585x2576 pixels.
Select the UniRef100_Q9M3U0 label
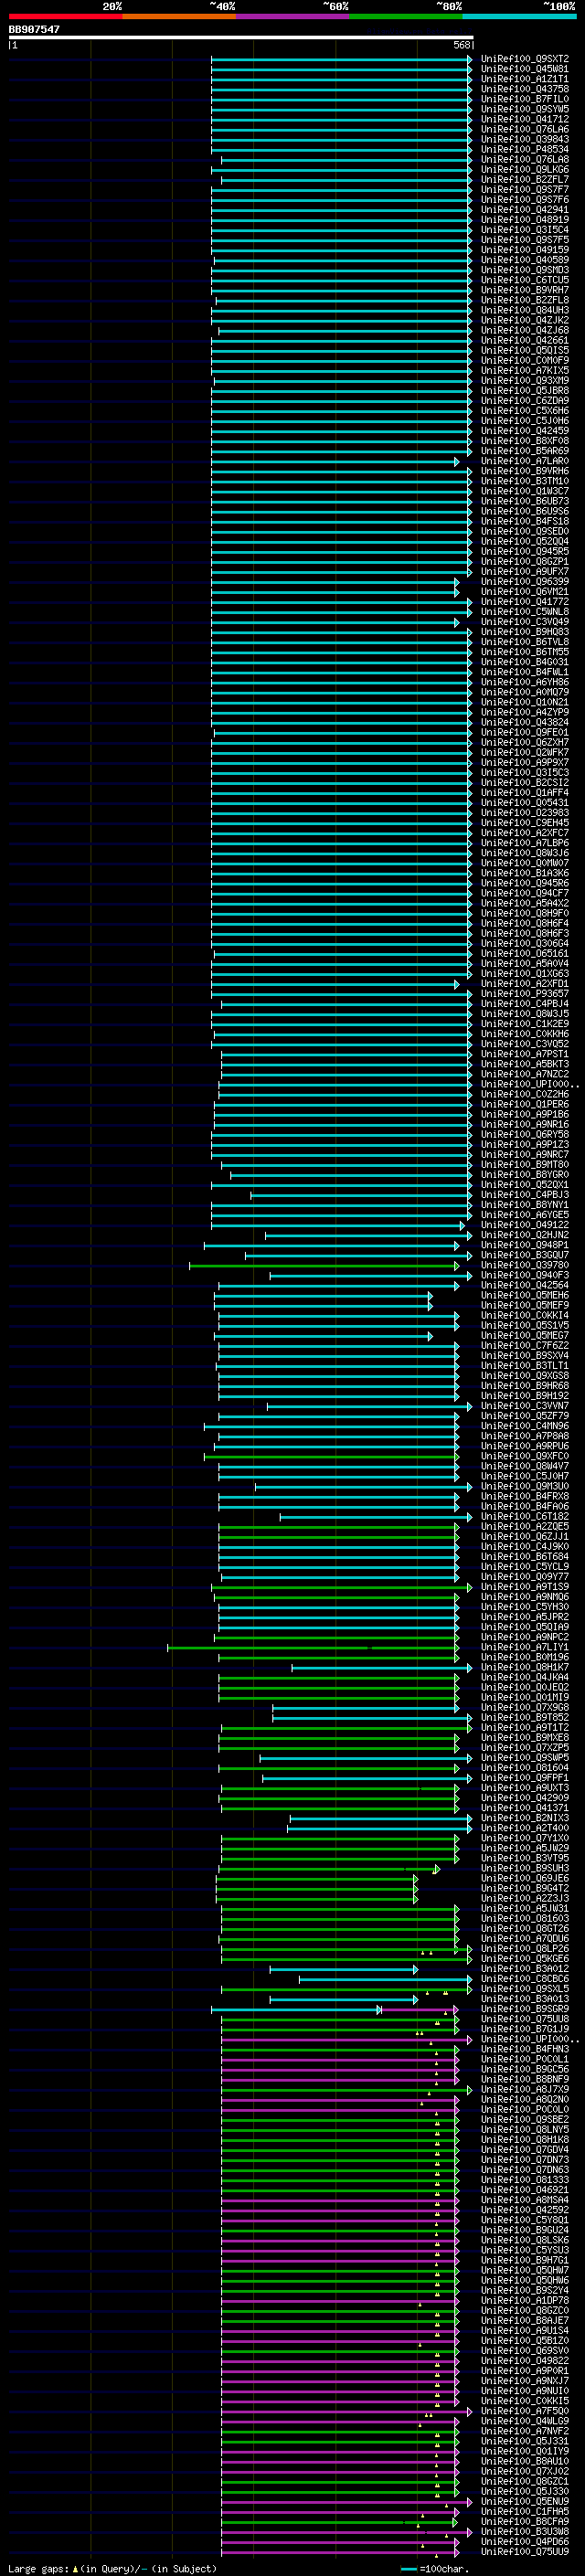(525, 1486)
